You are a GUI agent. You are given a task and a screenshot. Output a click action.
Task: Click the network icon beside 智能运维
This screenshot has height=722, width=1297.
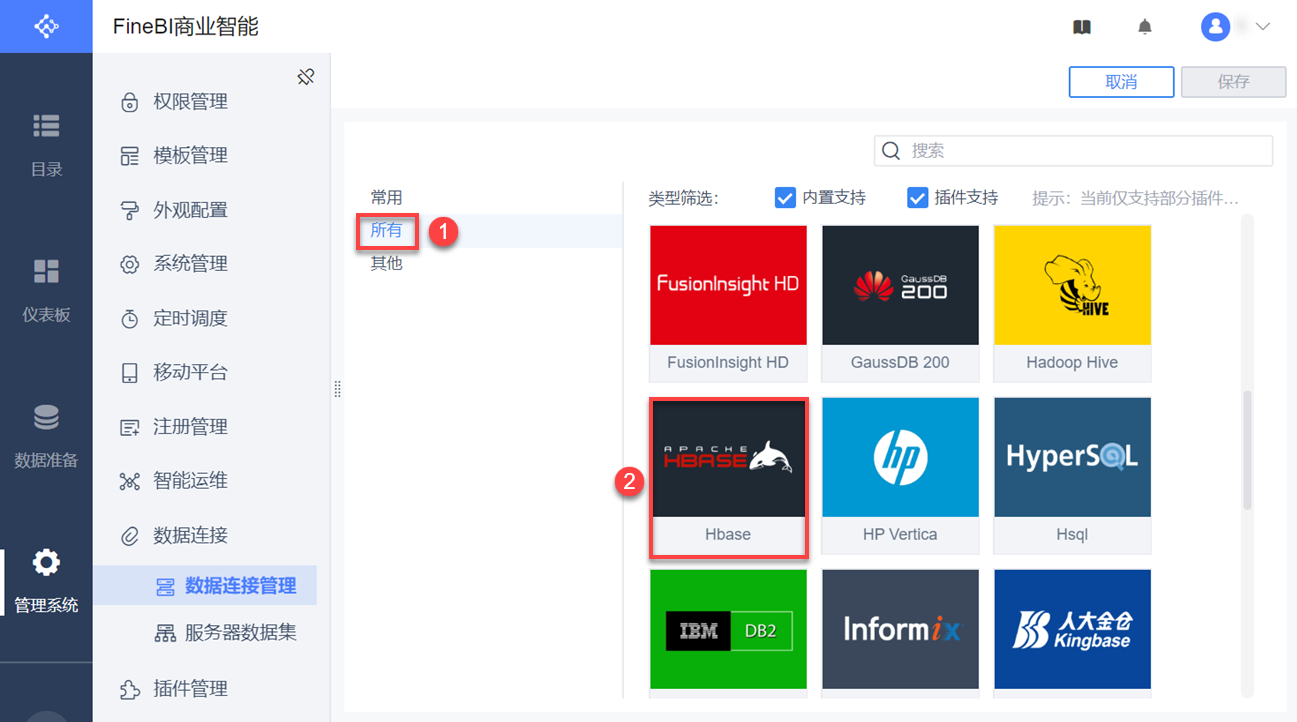129,482
